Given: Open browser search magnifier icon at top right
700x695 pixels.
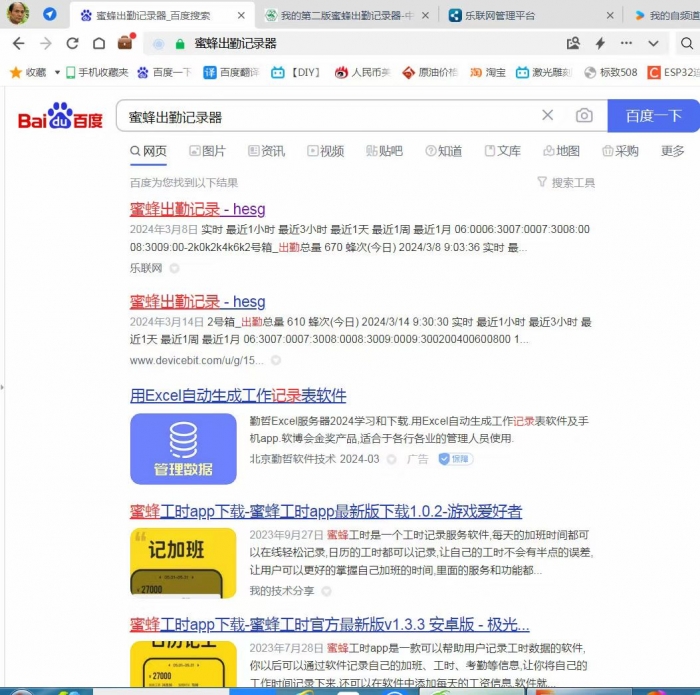Looking at the screenshot, I should point(686,44).
